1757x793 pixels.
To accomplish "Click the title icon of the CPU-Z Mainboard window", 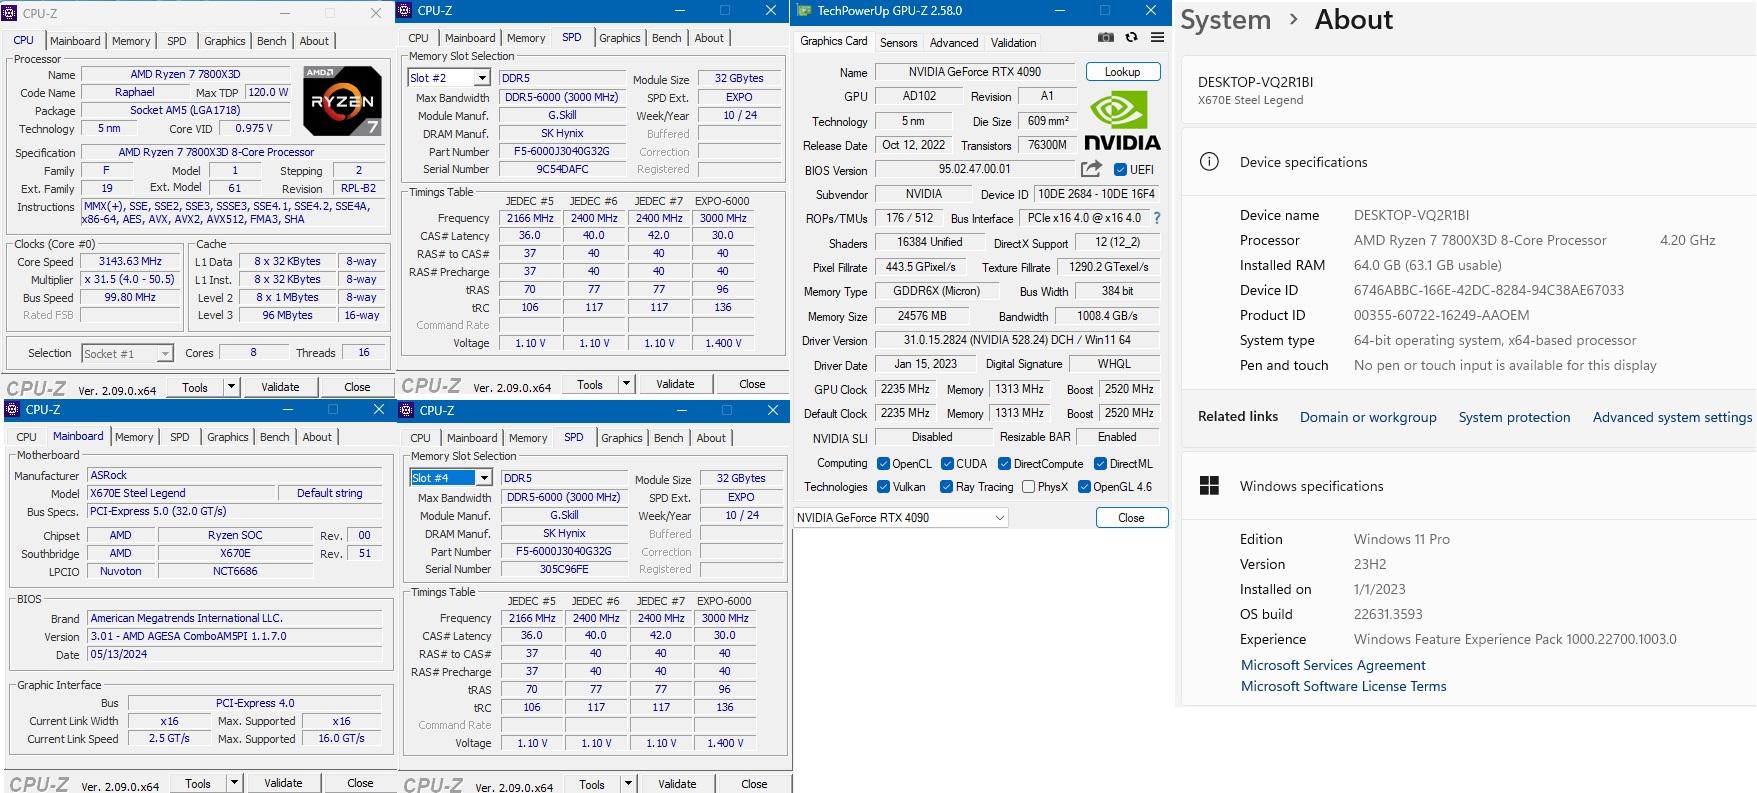I will (14, 409).
